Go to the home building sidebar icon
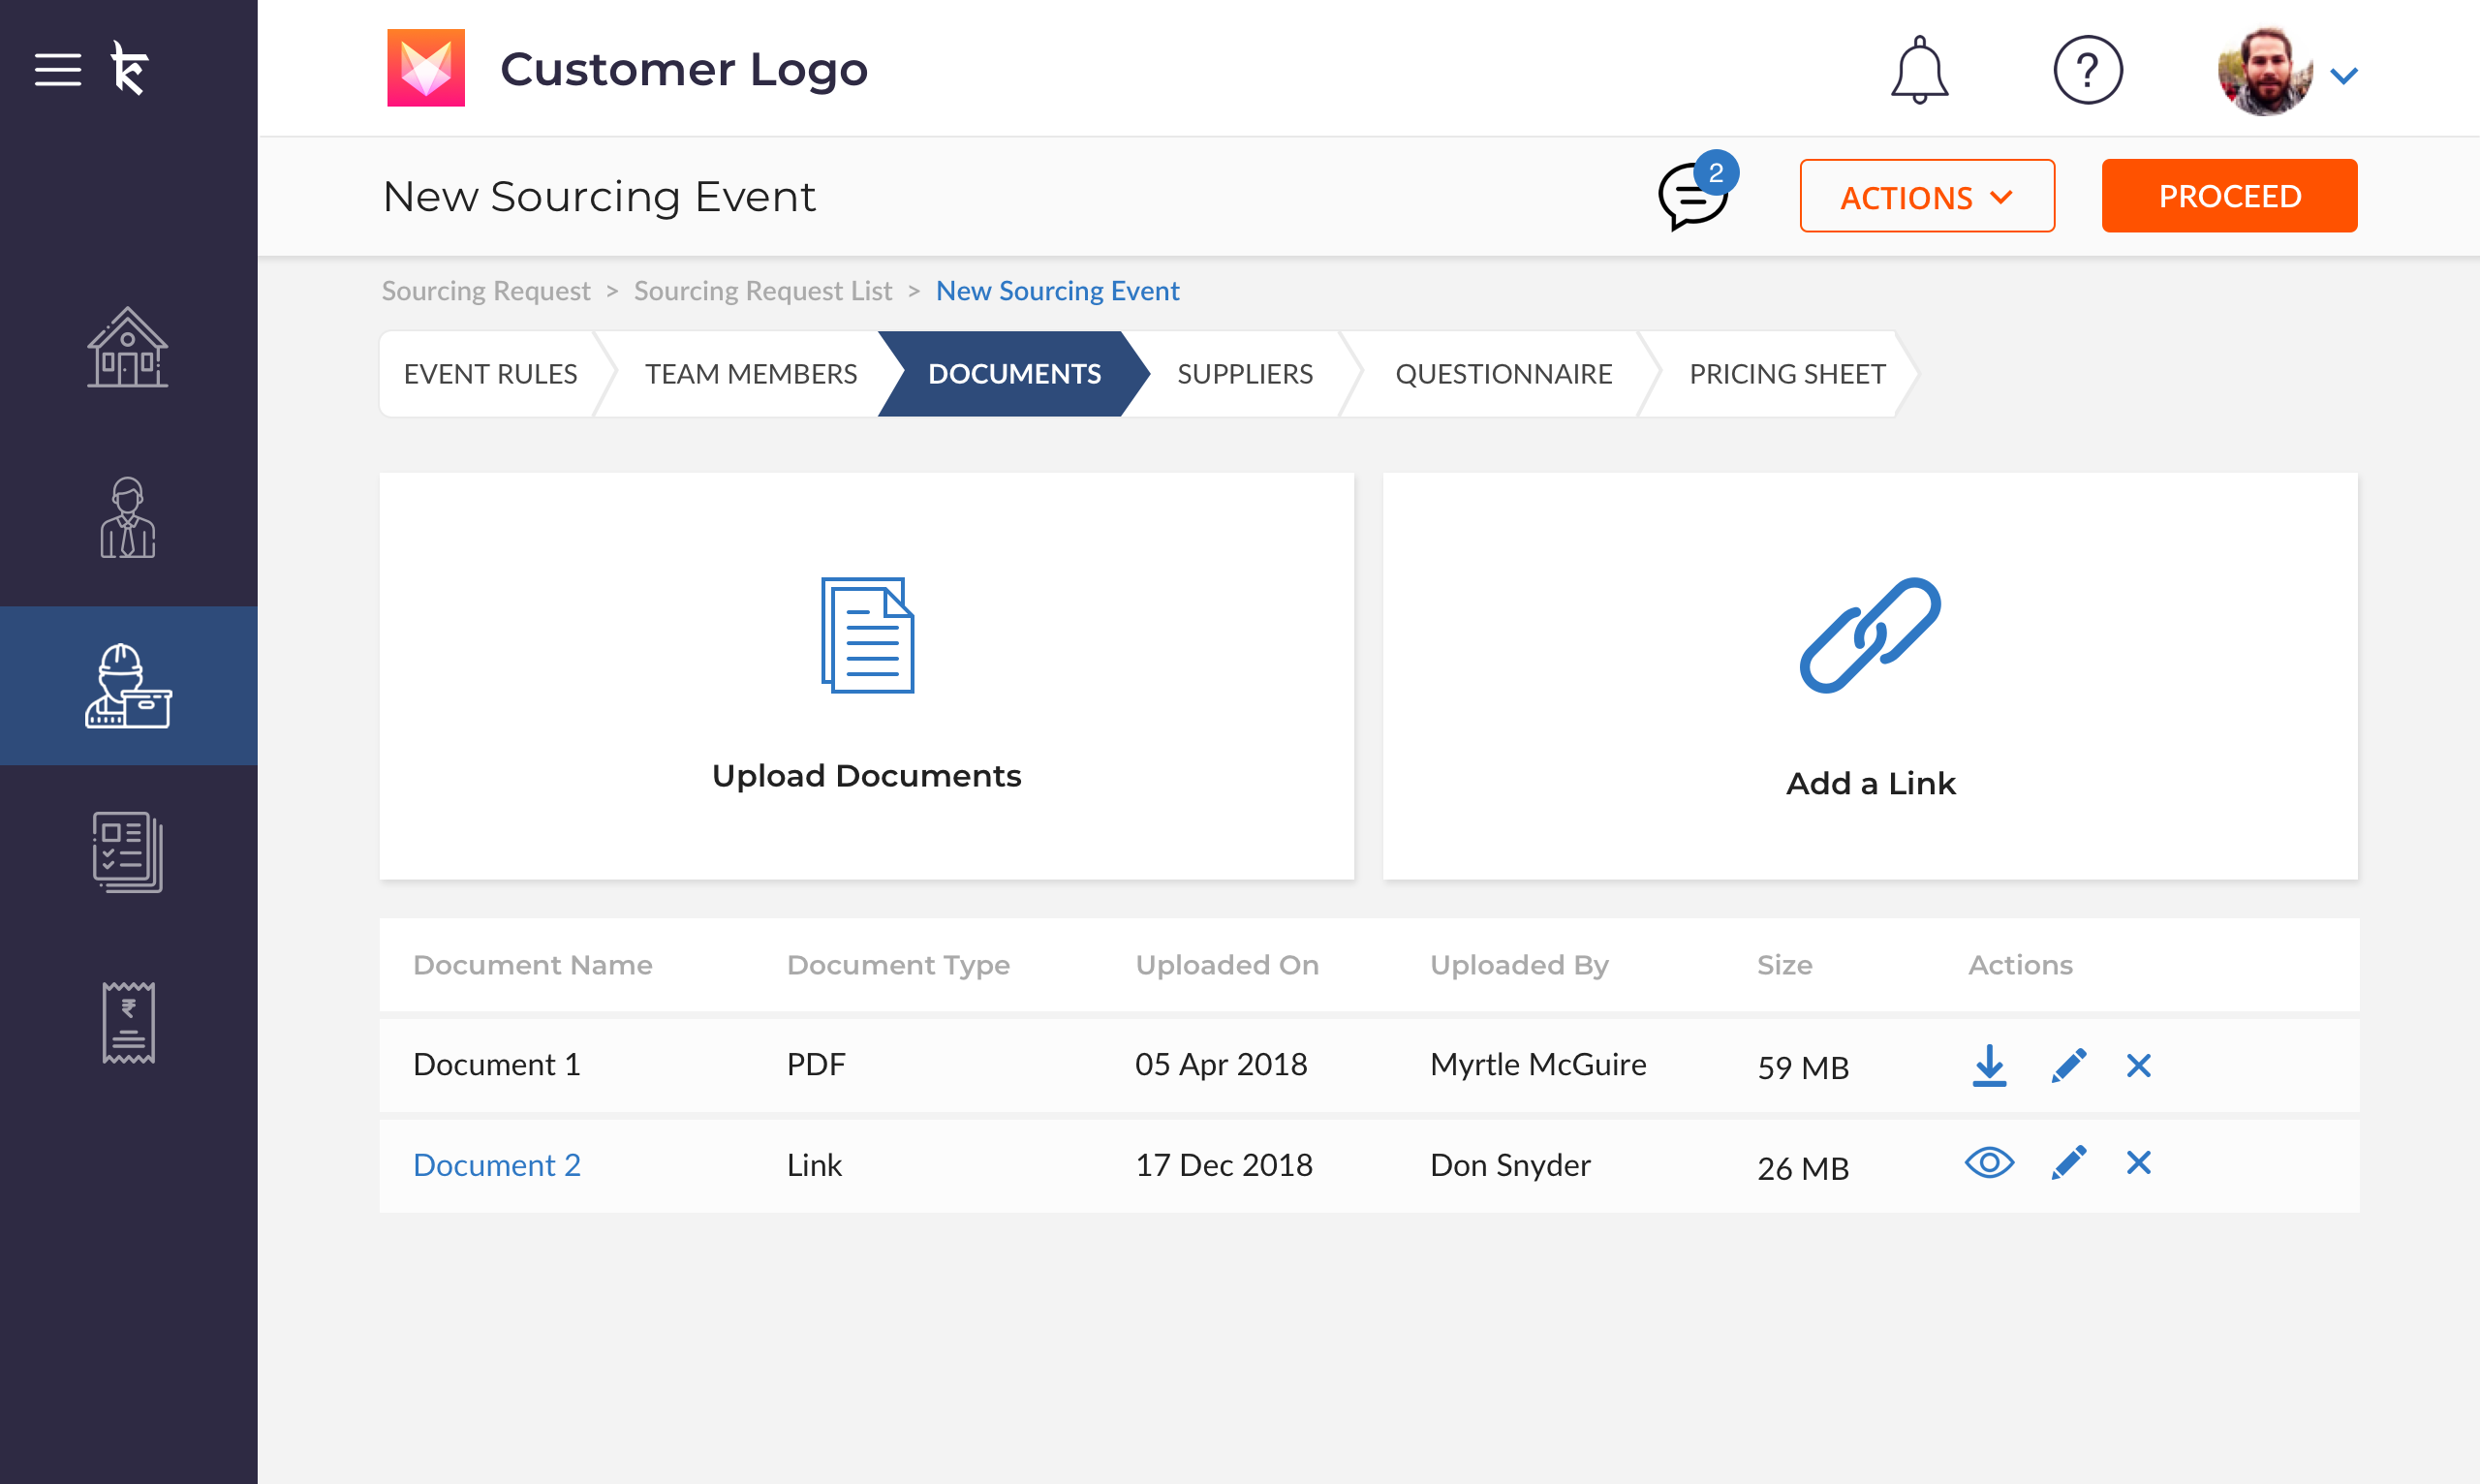This screenshot has width=2480, height=1484. (x=128, y=347)
